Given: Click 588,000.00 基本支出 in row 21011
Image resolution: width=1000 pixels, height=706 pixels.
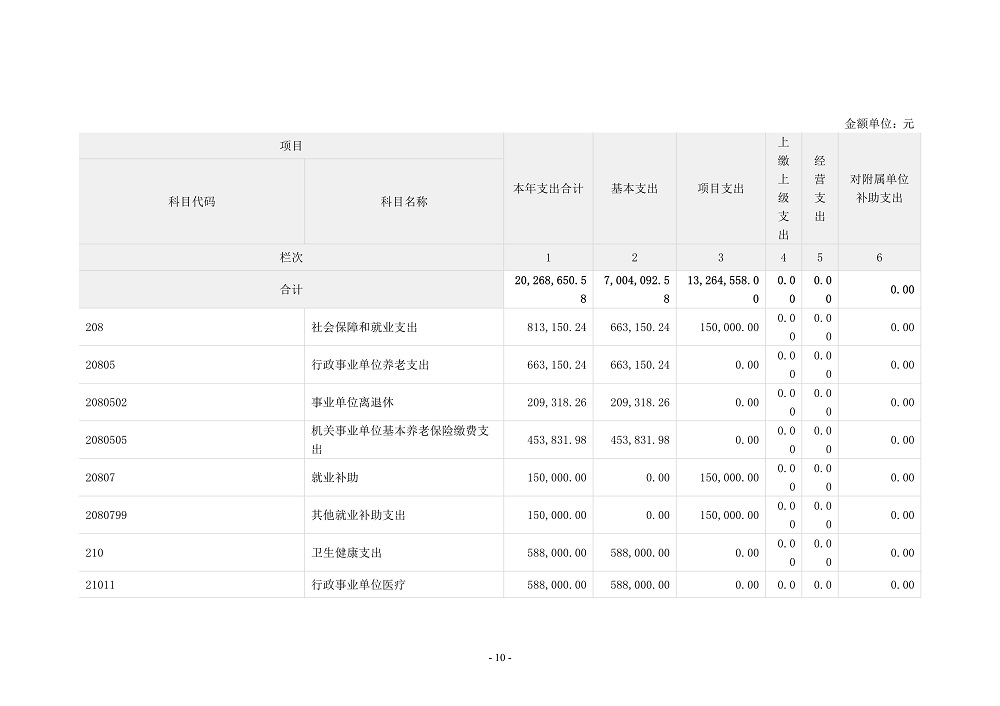Looking at the screenshot, I should tap(640, 584).
